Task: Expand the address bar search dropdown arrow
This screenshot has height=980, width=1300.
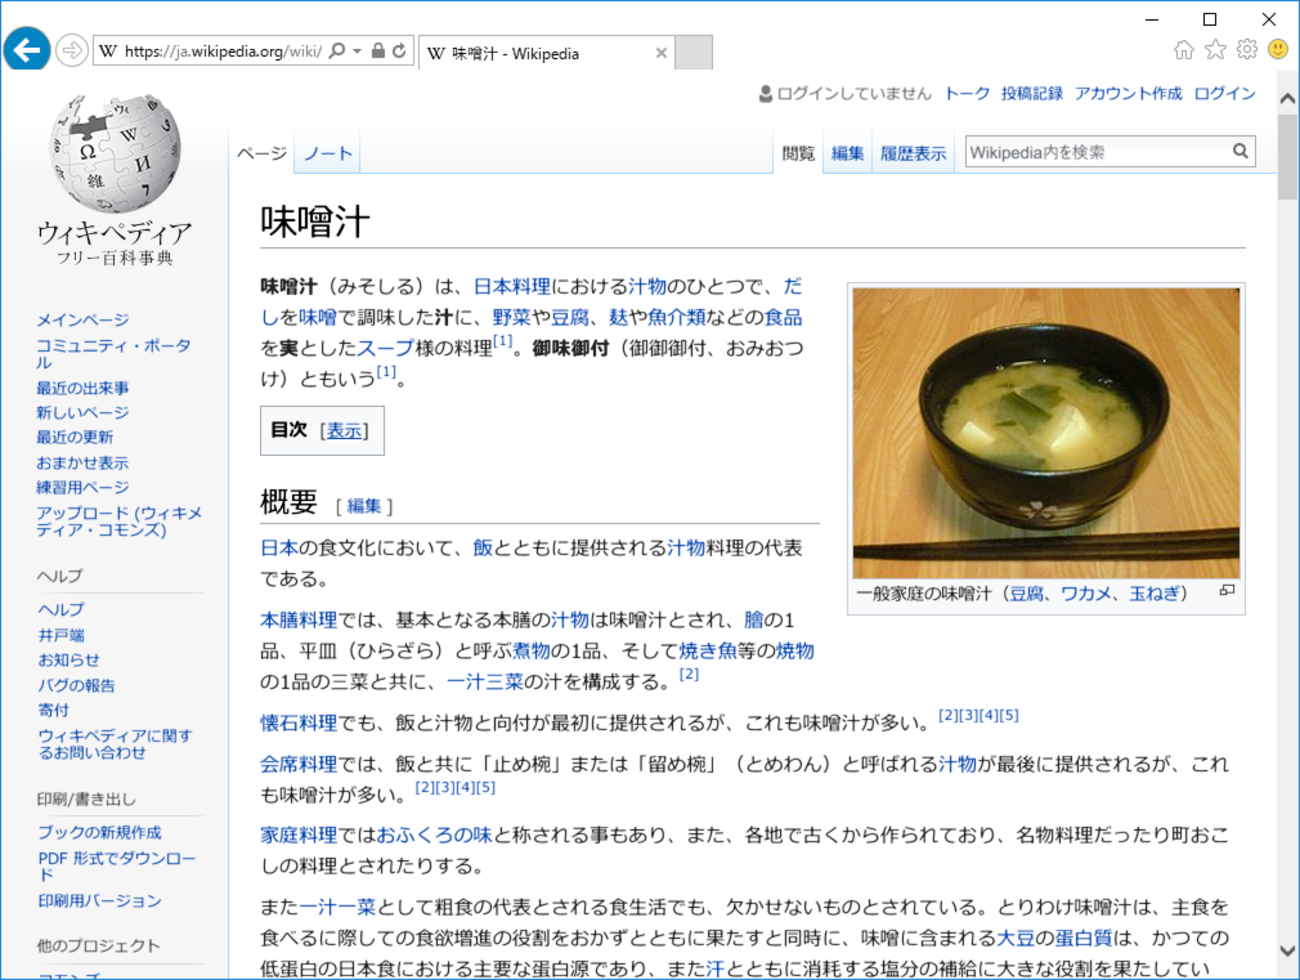Action: [x=357, y=51]
